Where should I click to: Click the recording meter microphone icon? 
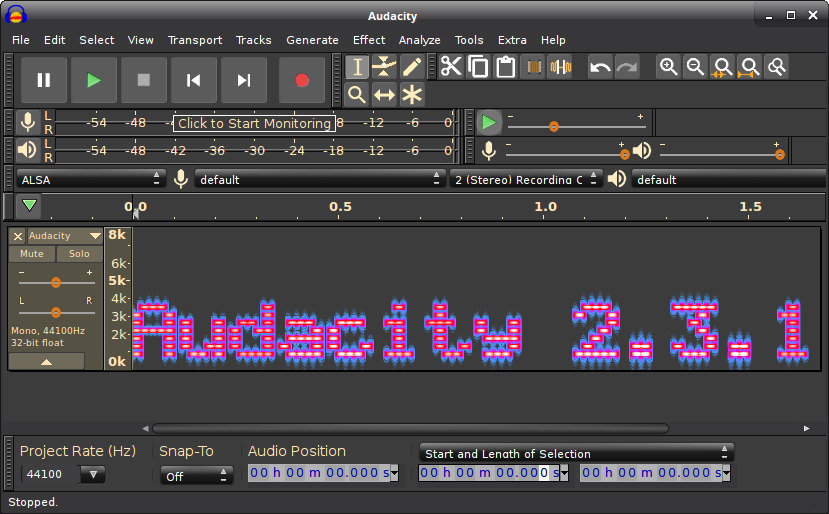pos(28,123)
